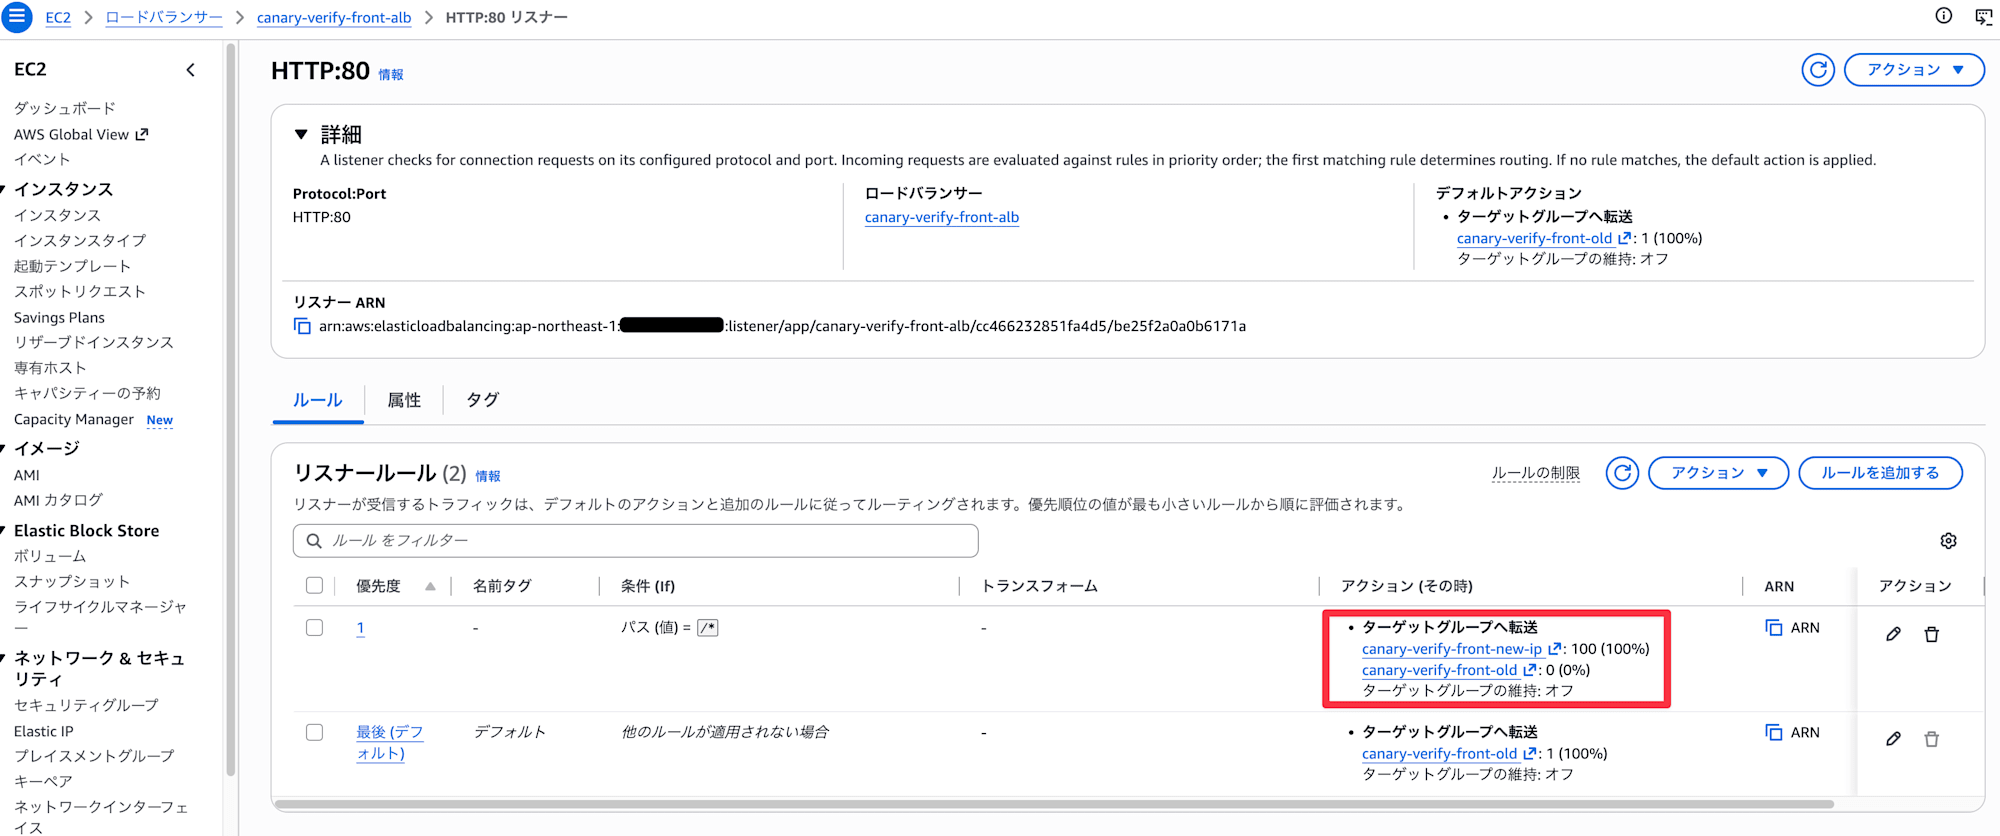Viewport: 2000px width, 836px height.
Task: Go to ロードバランサー breadcrumb link
Action: pyautogui.click(x=164, y=17)
